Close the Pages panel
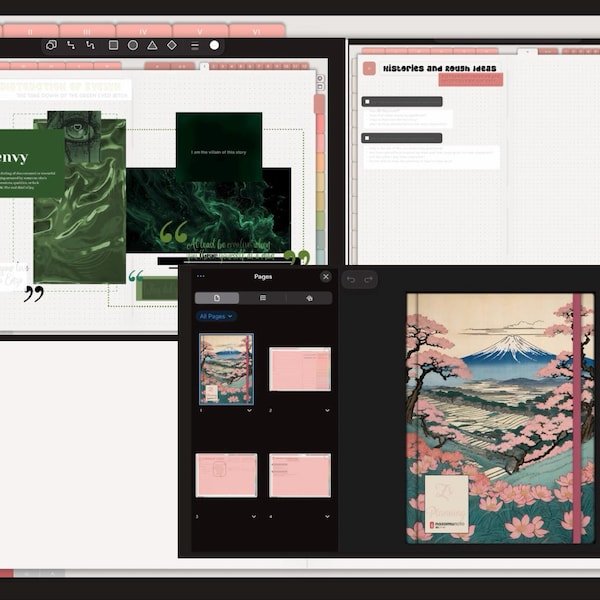Viewport: 600px width, 600px height. 326,276
